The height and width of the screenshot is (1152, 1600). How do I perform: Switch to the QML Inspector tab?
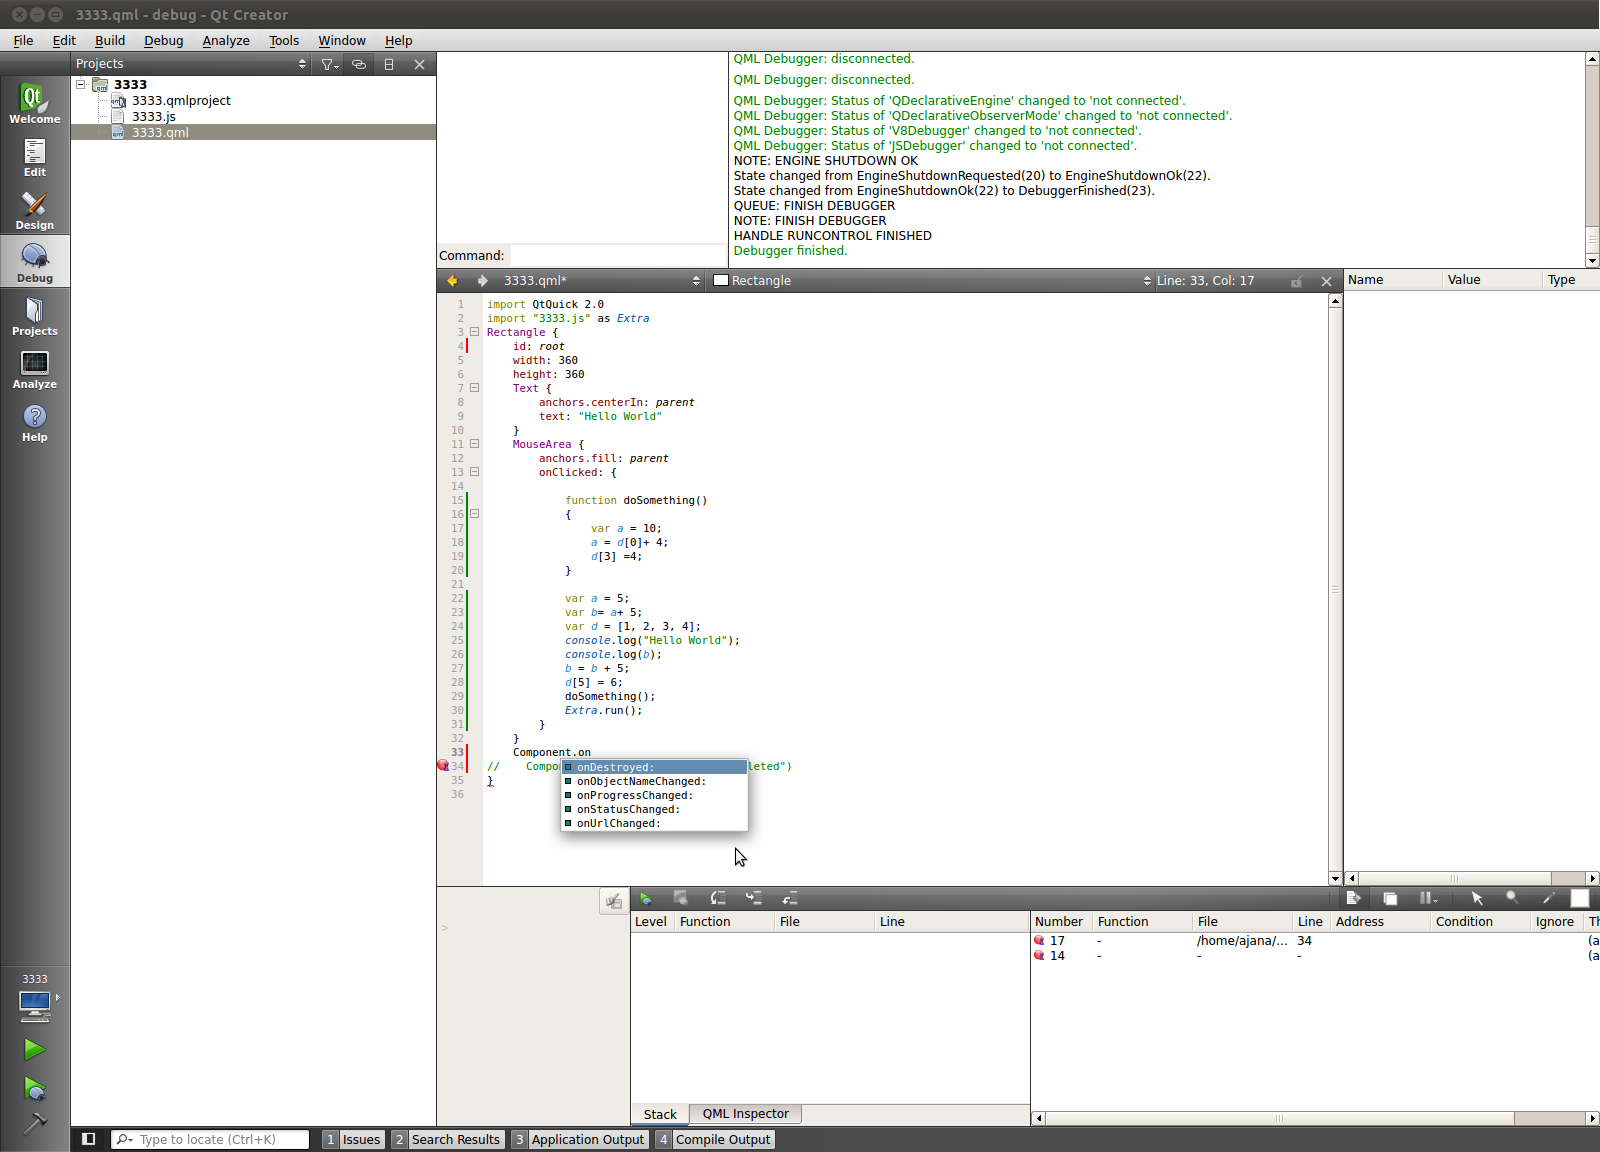click(x=745, y=1114)
